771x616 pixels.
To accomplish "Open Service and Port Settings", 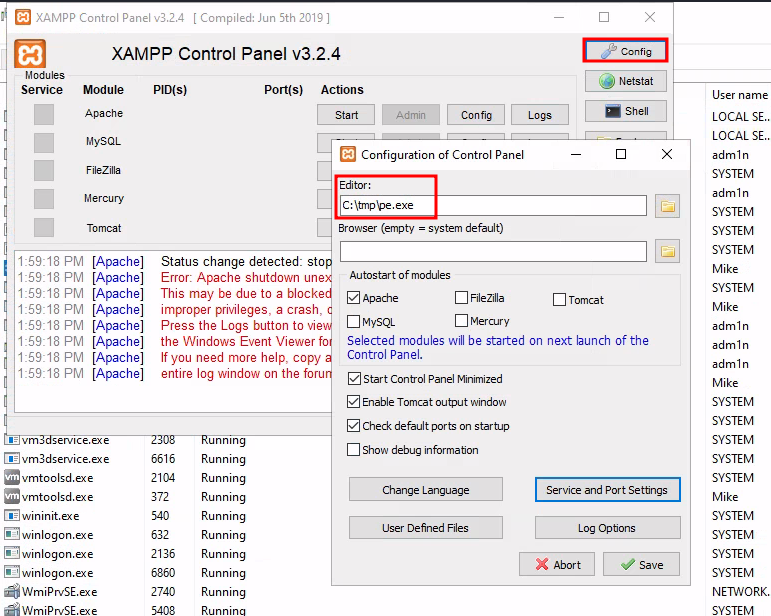I will [607, 490].
